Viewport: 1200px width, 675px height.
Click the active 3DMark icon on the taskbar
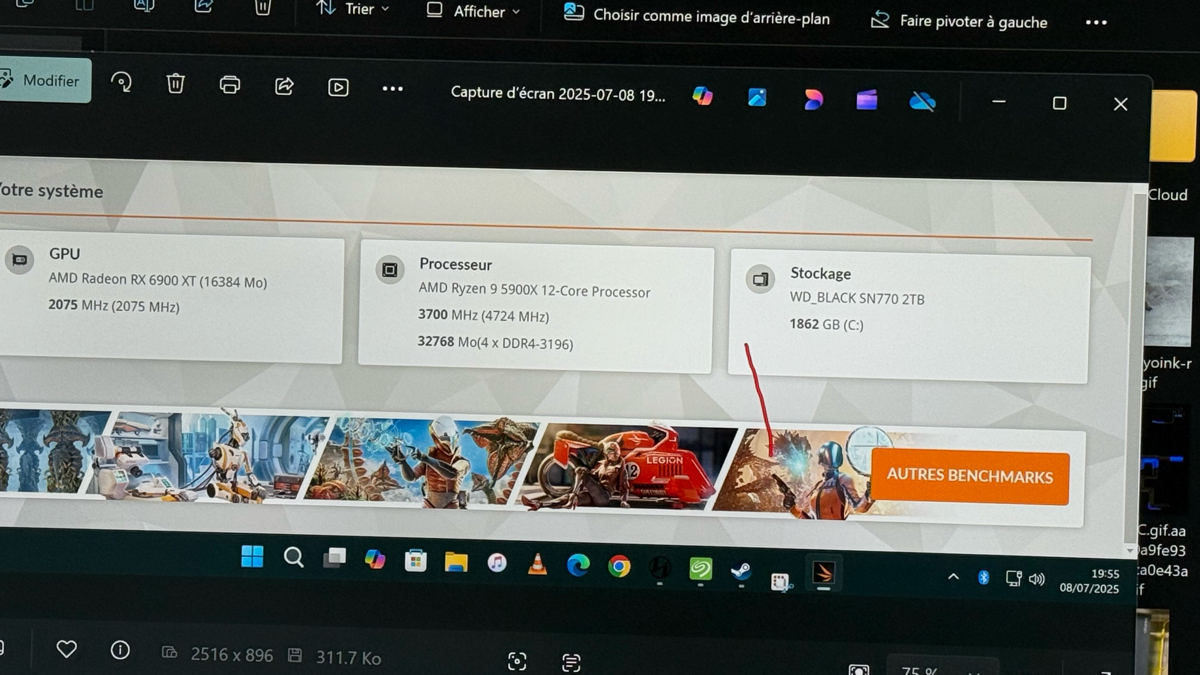pyautogui.click(x=823, y=573)
